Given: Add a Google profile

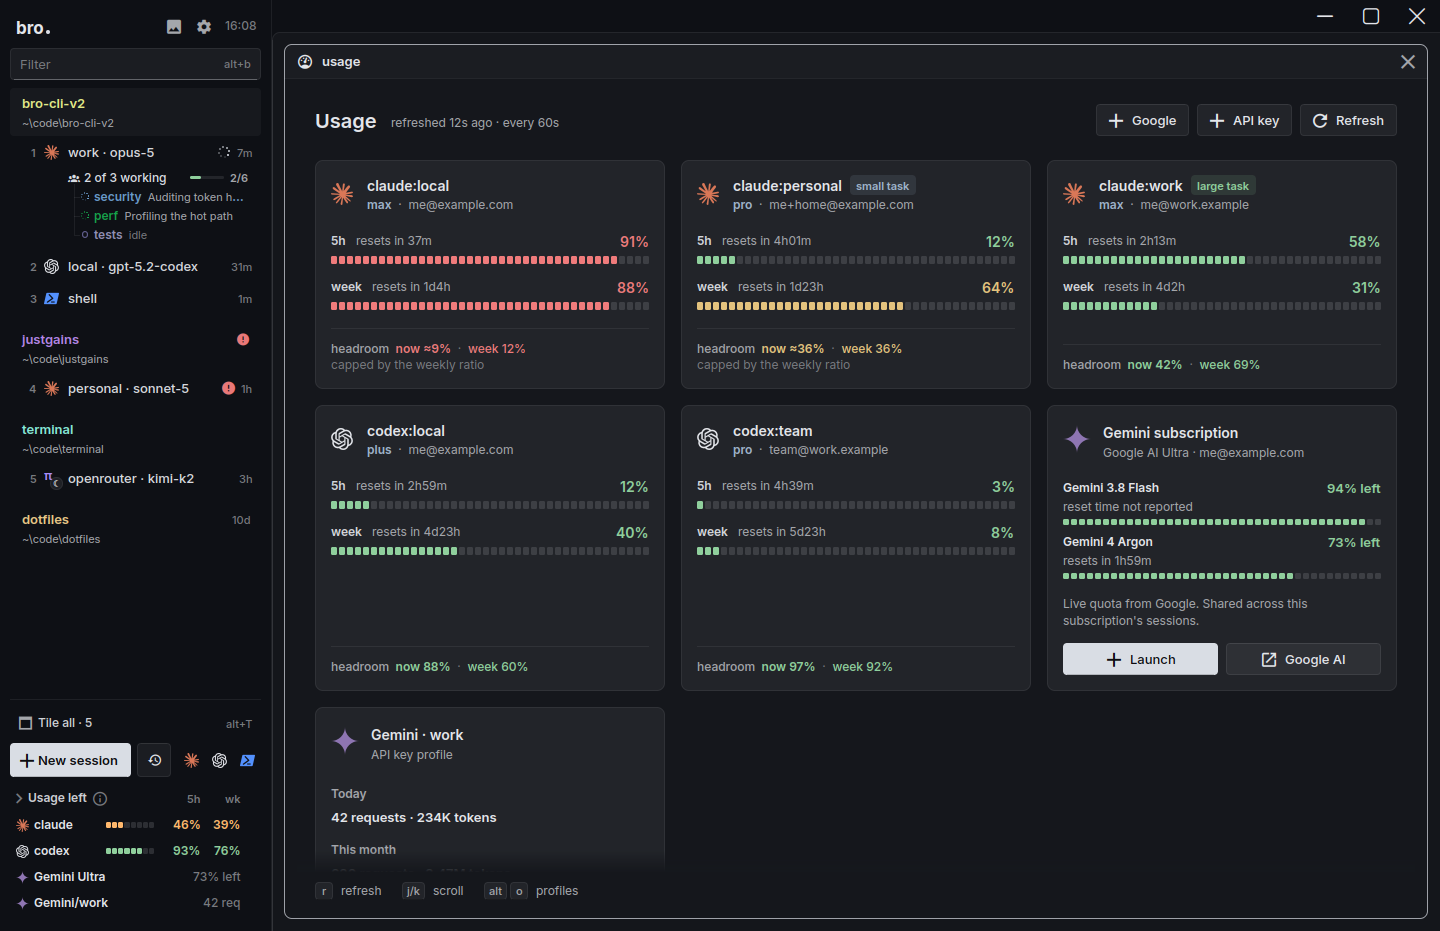Looking at the screenshot, I should click(1142, 120).
